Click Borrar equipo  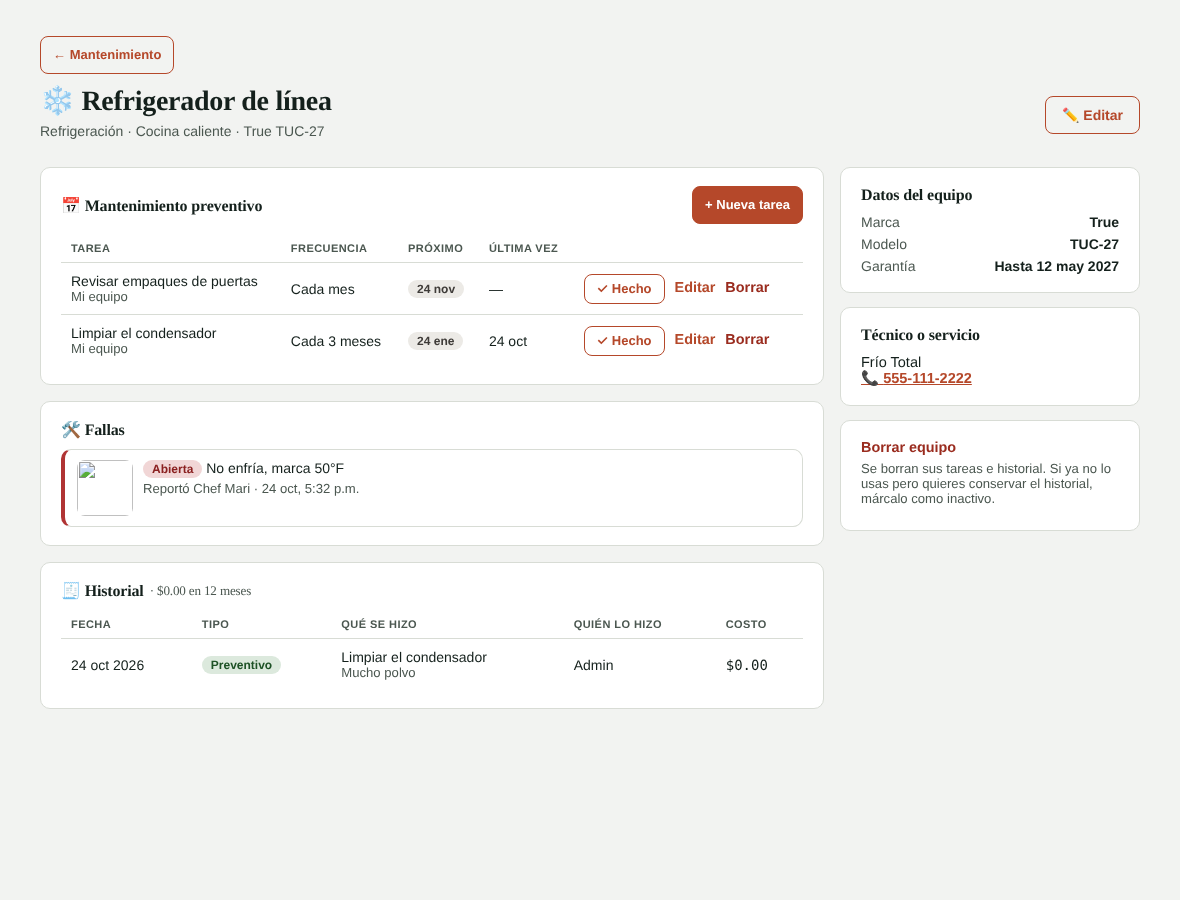coord(908,447)
